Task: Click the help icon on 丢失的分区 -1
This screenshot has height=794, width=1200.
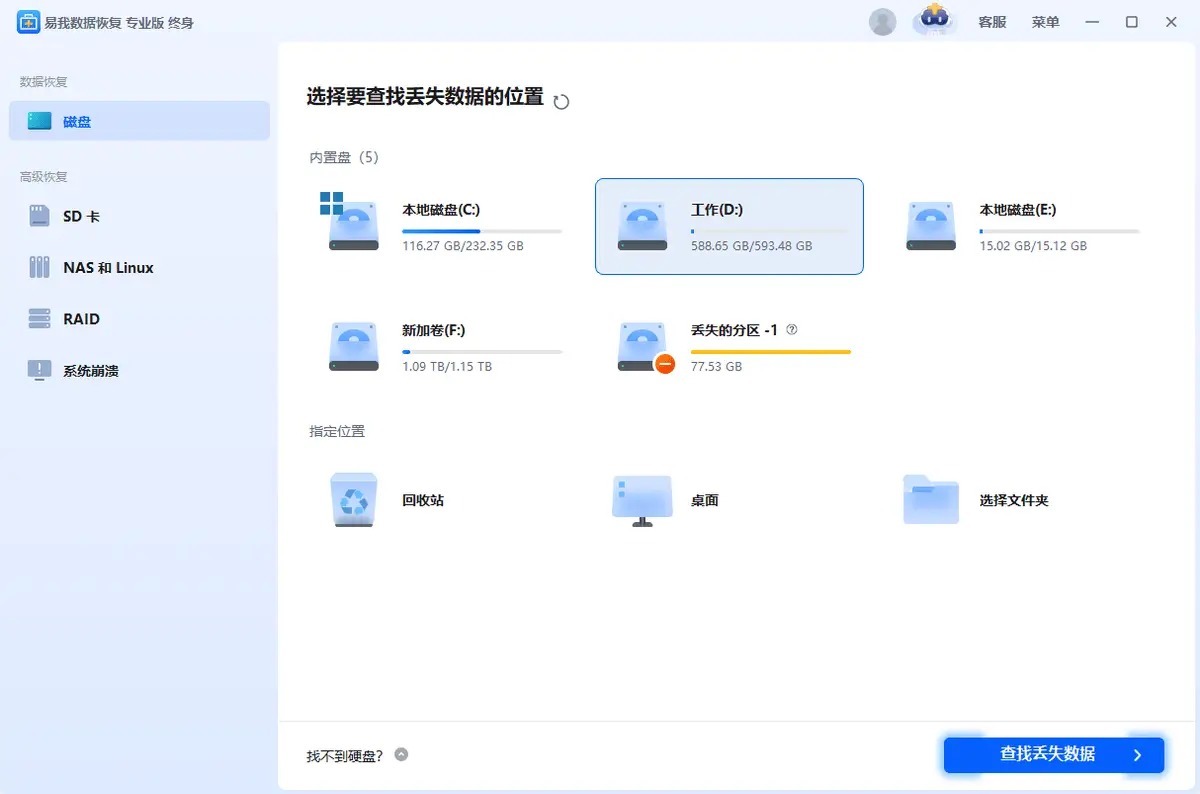Action: click(790, 329)
